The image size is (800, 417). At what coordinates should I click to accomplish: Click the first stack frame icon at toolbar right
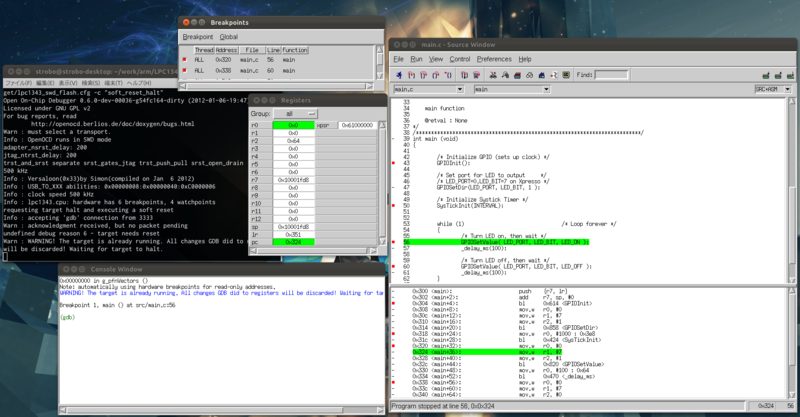click(766, 76)
